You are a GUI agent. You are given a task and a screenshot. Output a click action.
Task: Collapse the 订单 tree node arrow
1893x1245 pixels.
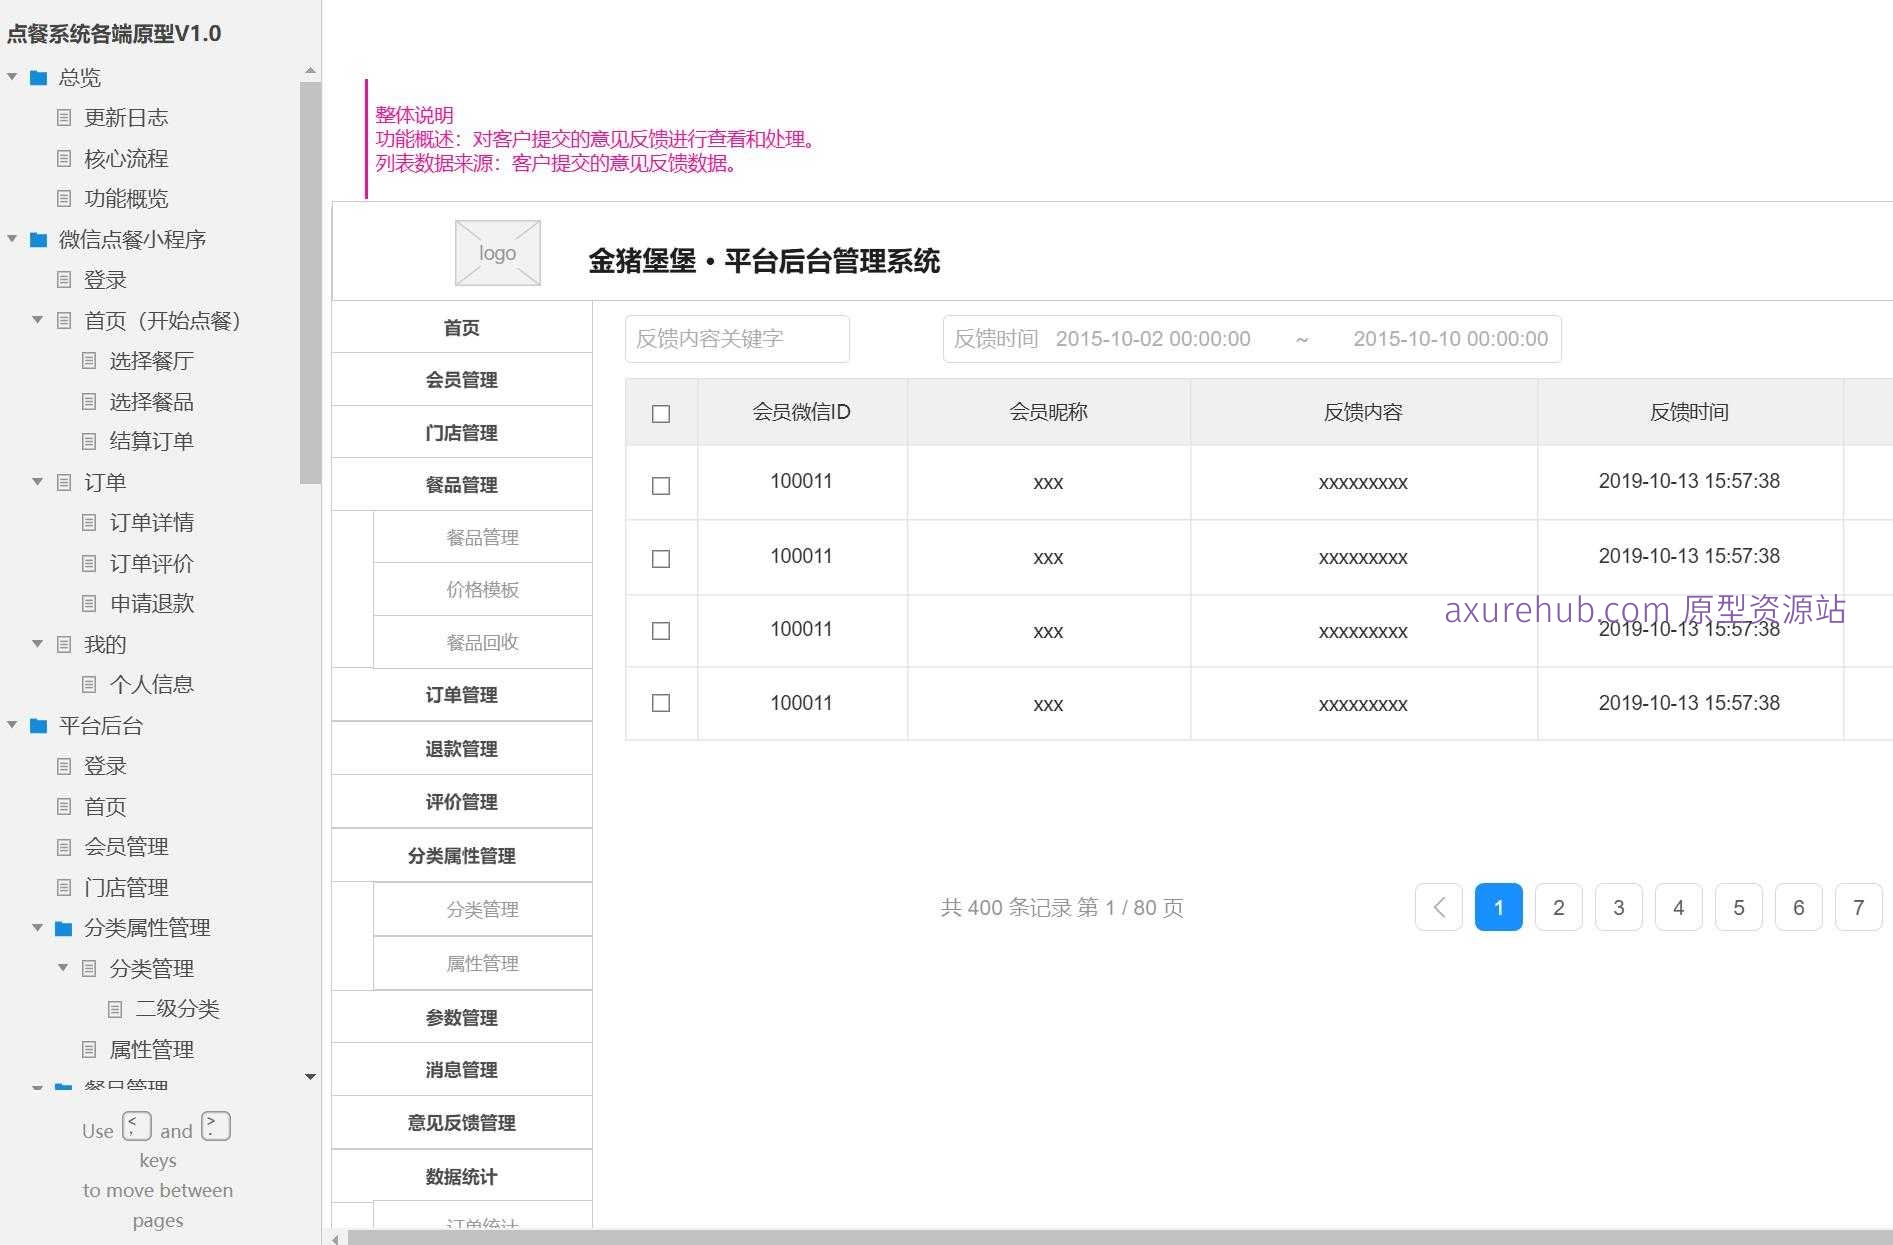[38, 482]
